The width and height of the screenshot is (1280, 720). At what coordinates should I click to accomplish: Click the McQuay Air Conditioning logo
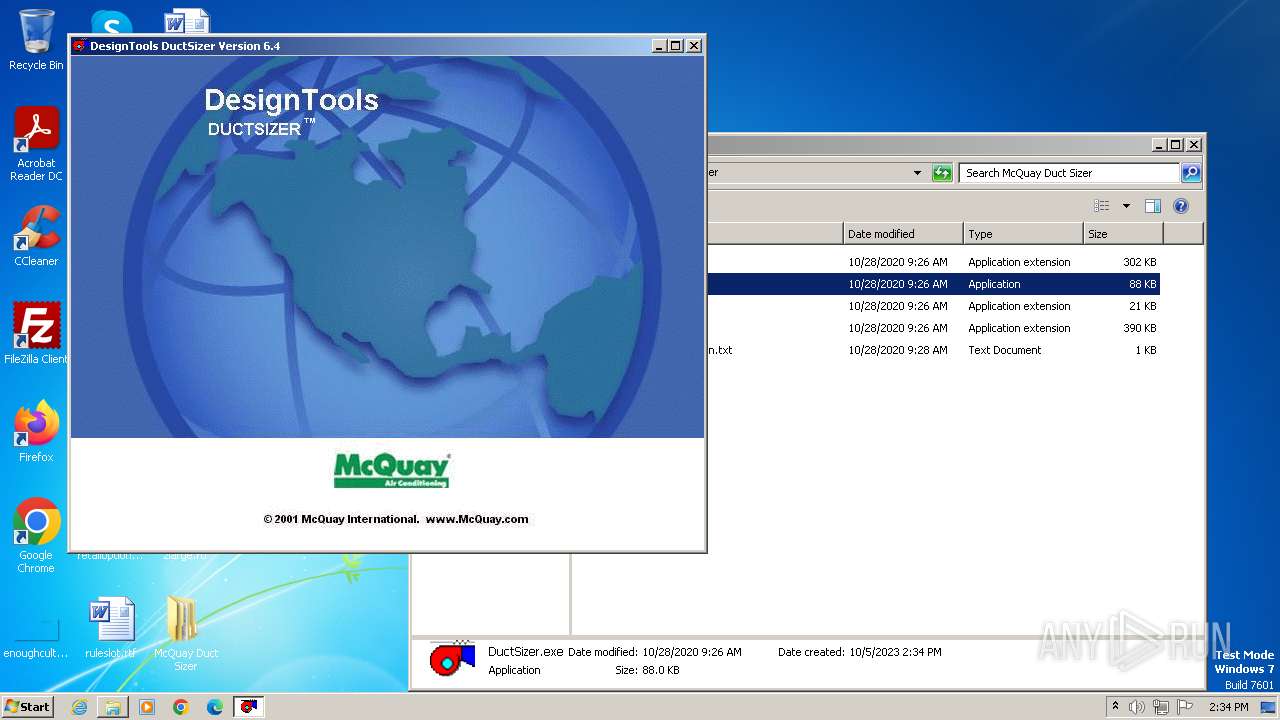391,470
